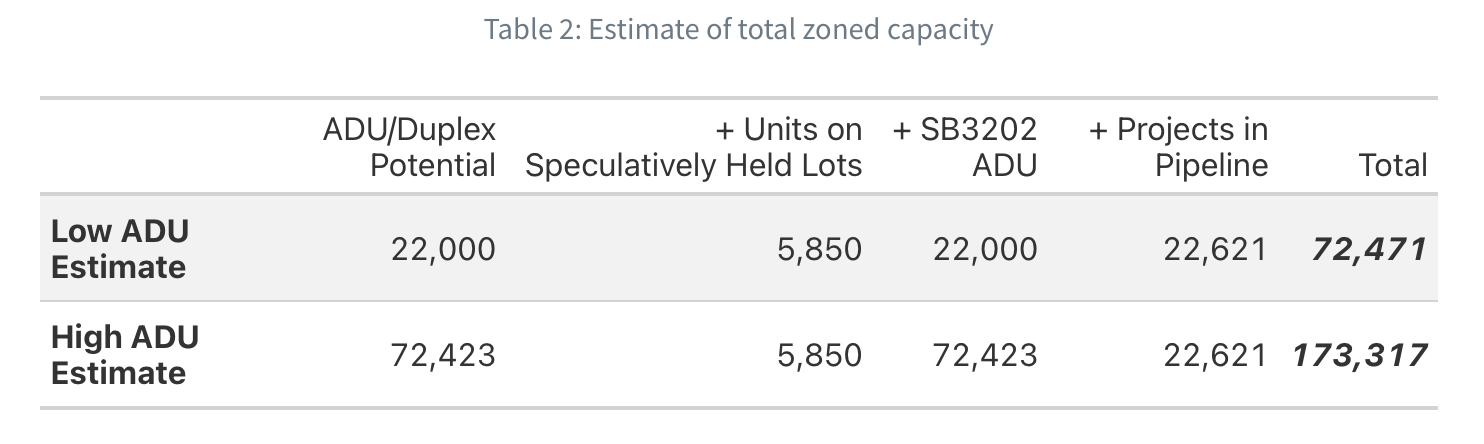Click the 22,621 pipeline value in Low row
1484x444 pixels.
click(1215, 249)
